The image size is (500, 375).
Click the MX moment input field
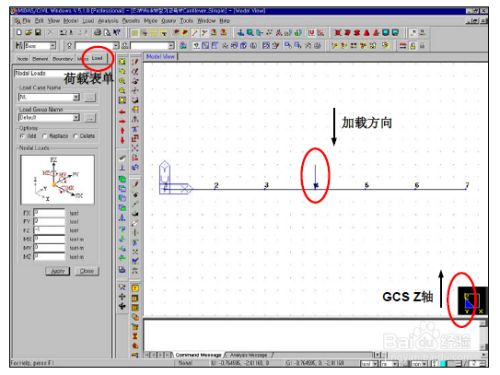tap(49, 239)
